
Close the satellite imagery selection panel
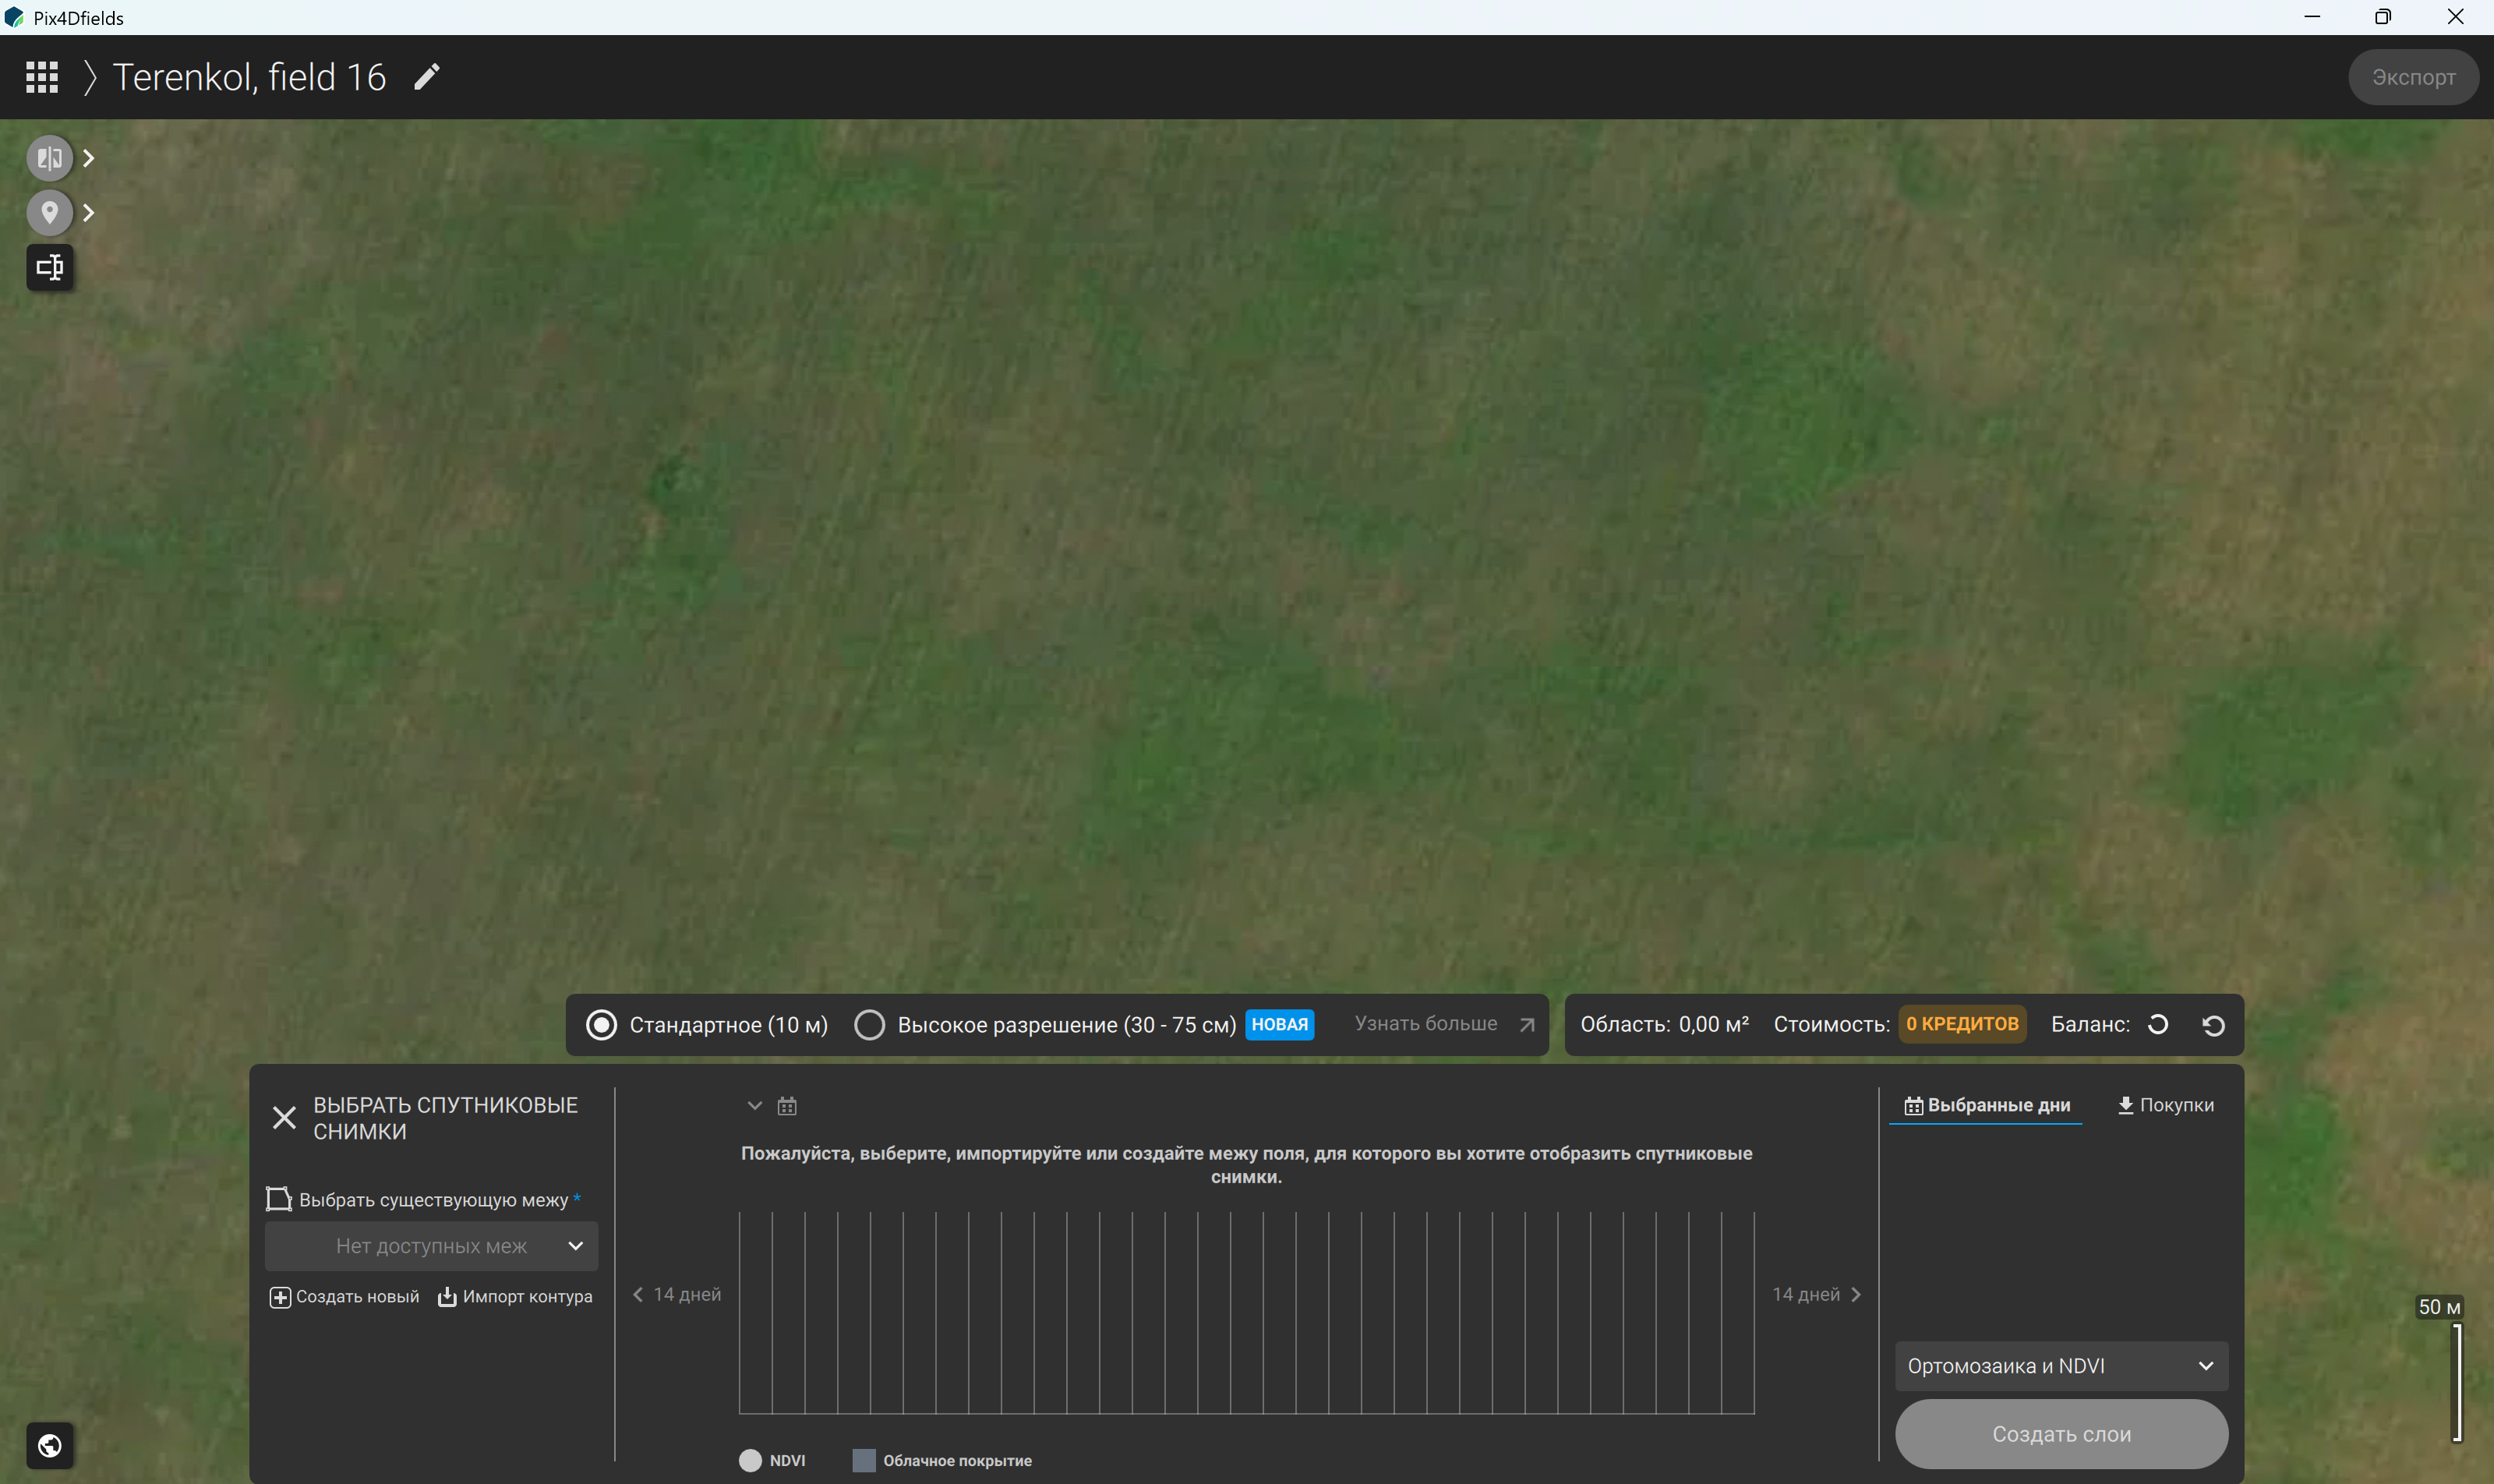pos(284,1117)
